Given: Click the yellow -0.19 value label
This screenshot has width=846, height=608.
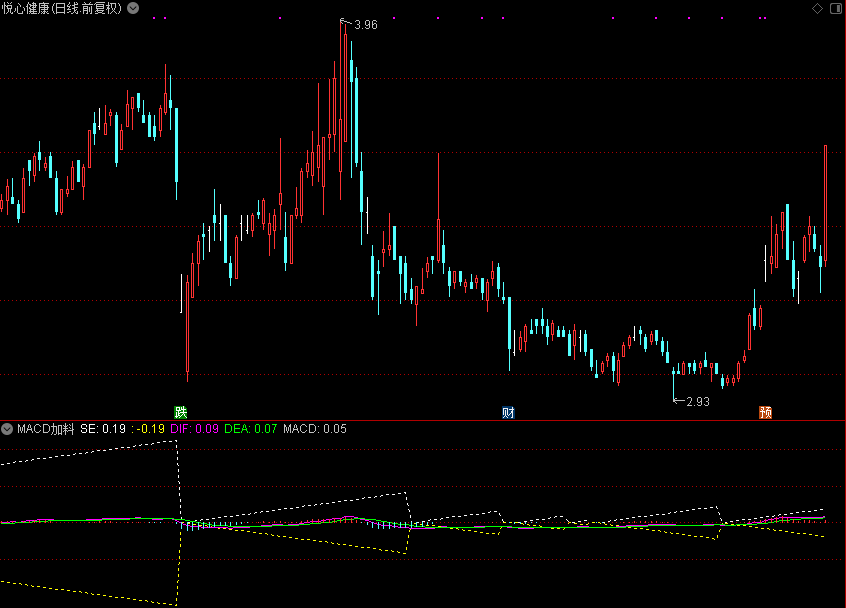Looking at the screenshot, I should 151,429.
